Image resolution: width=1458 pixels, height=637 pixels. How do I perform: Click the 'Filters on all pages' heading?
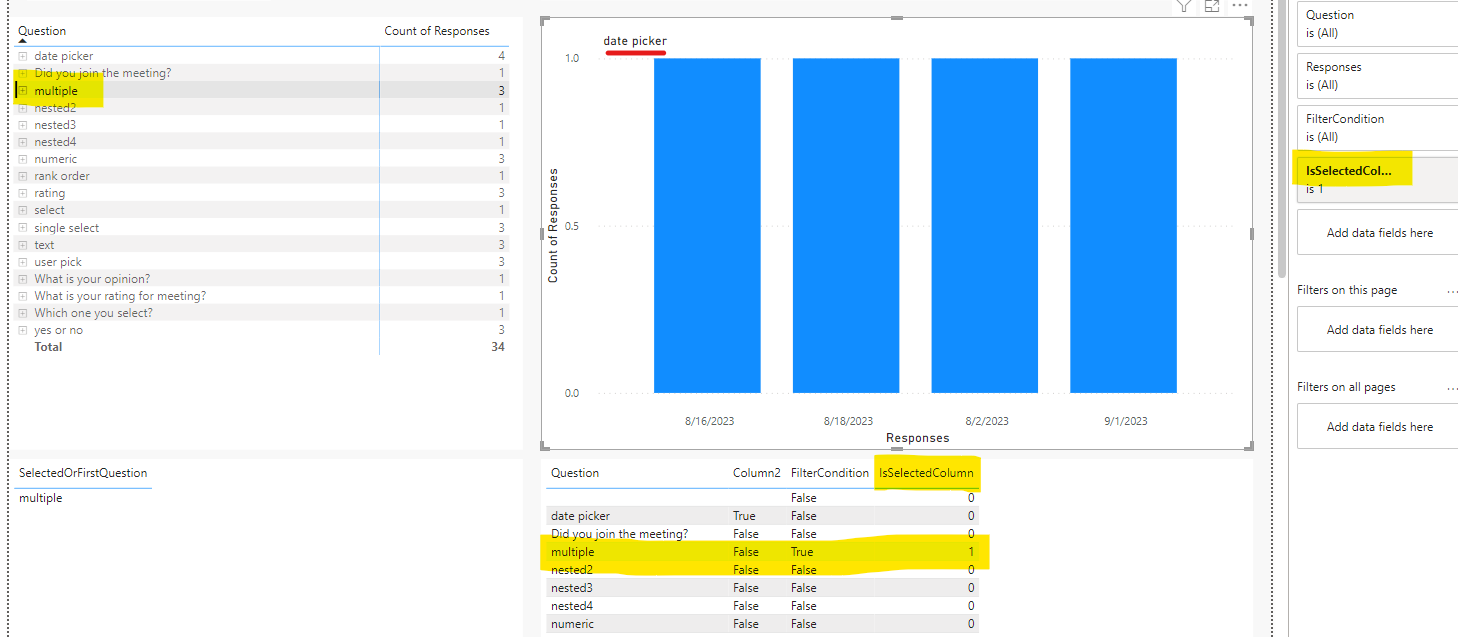click(x=1346, y=387)
